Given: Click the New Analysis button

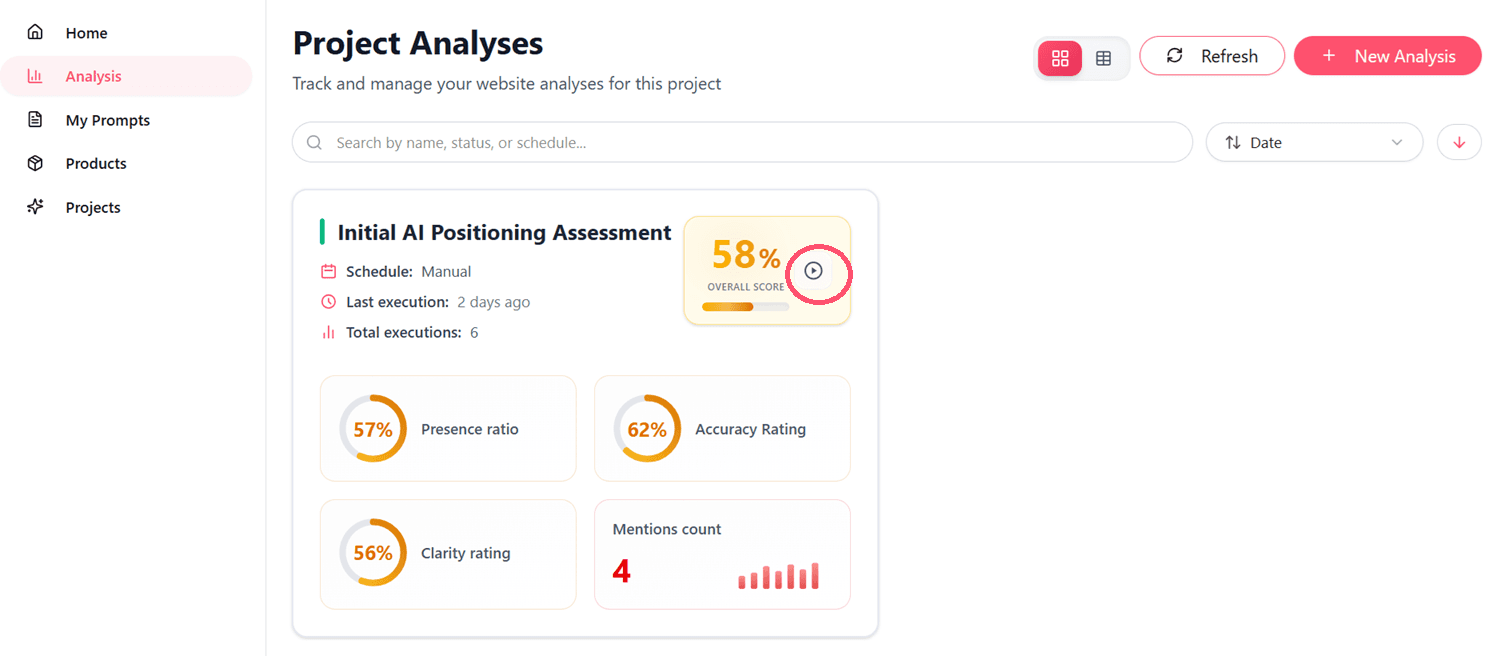Looking at the screenshot, I should click(1387, 56).
